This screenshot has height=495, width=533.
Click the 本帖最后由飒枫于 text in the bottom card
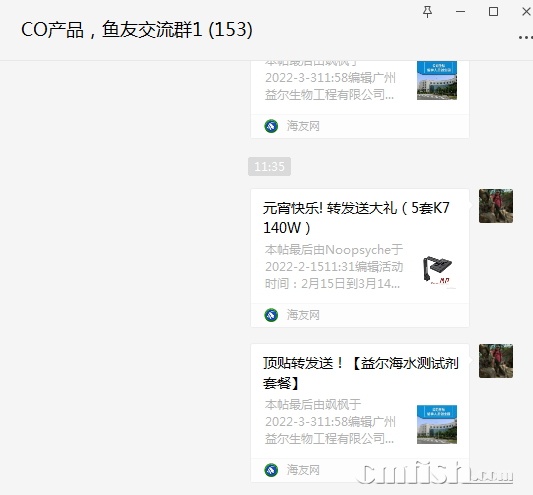point(313,405)
